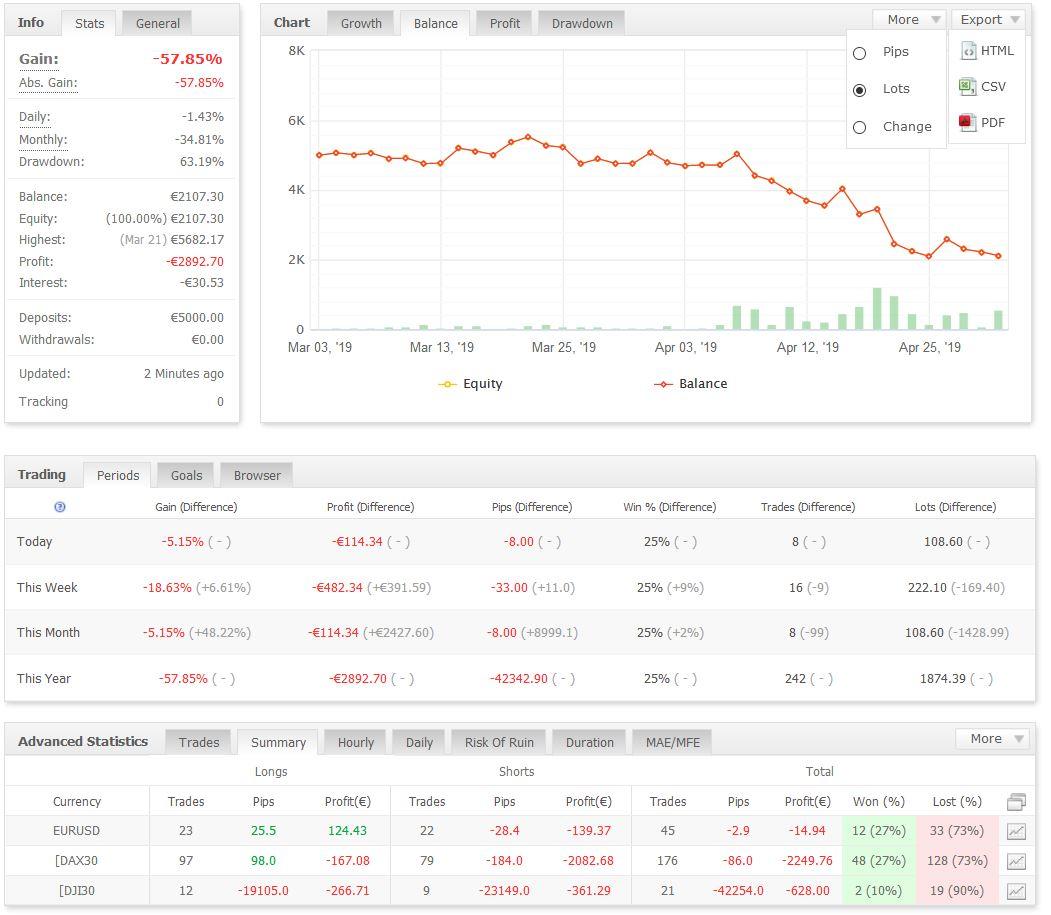Click the PDF export icon
The image size is (1051, 915).
click(x=967, y=123)
